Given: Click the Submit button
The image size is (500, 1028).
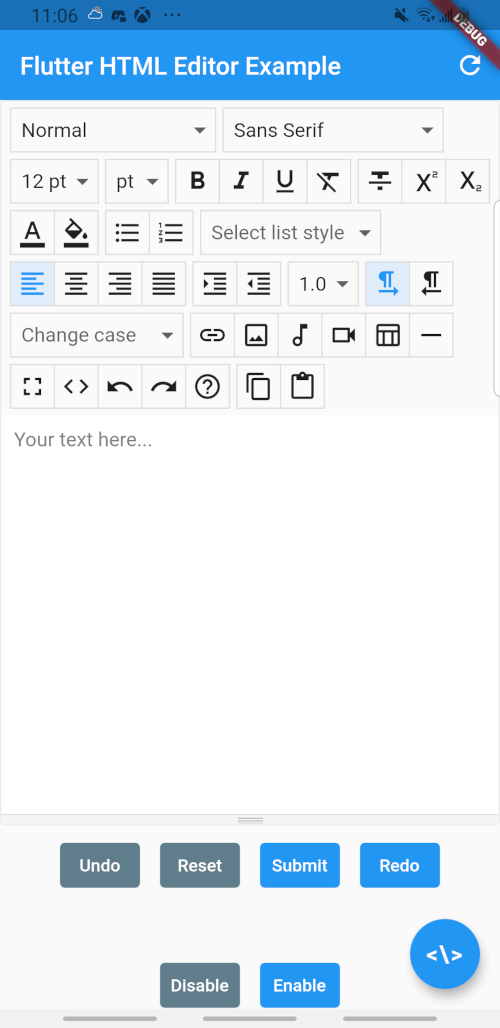Looking at the screenshot, I should [299, 865].
